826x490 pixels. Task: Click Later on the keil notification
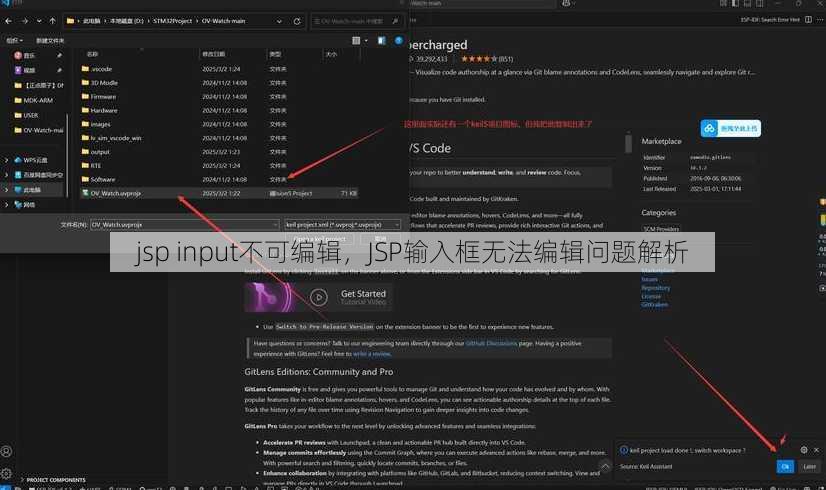click(x=809, y=467)
